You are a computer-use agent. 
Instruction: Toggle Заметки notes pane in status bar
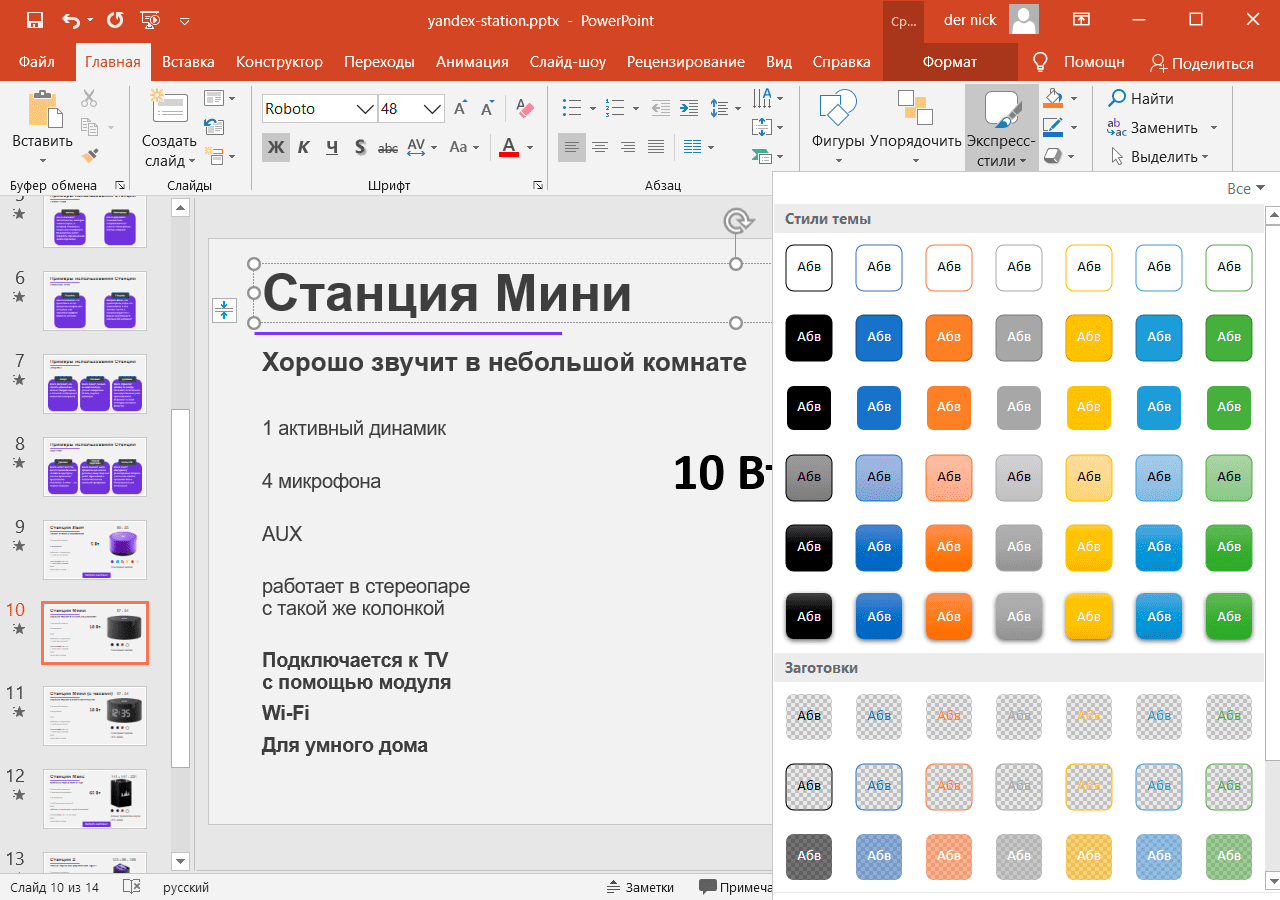click(640, 887)
